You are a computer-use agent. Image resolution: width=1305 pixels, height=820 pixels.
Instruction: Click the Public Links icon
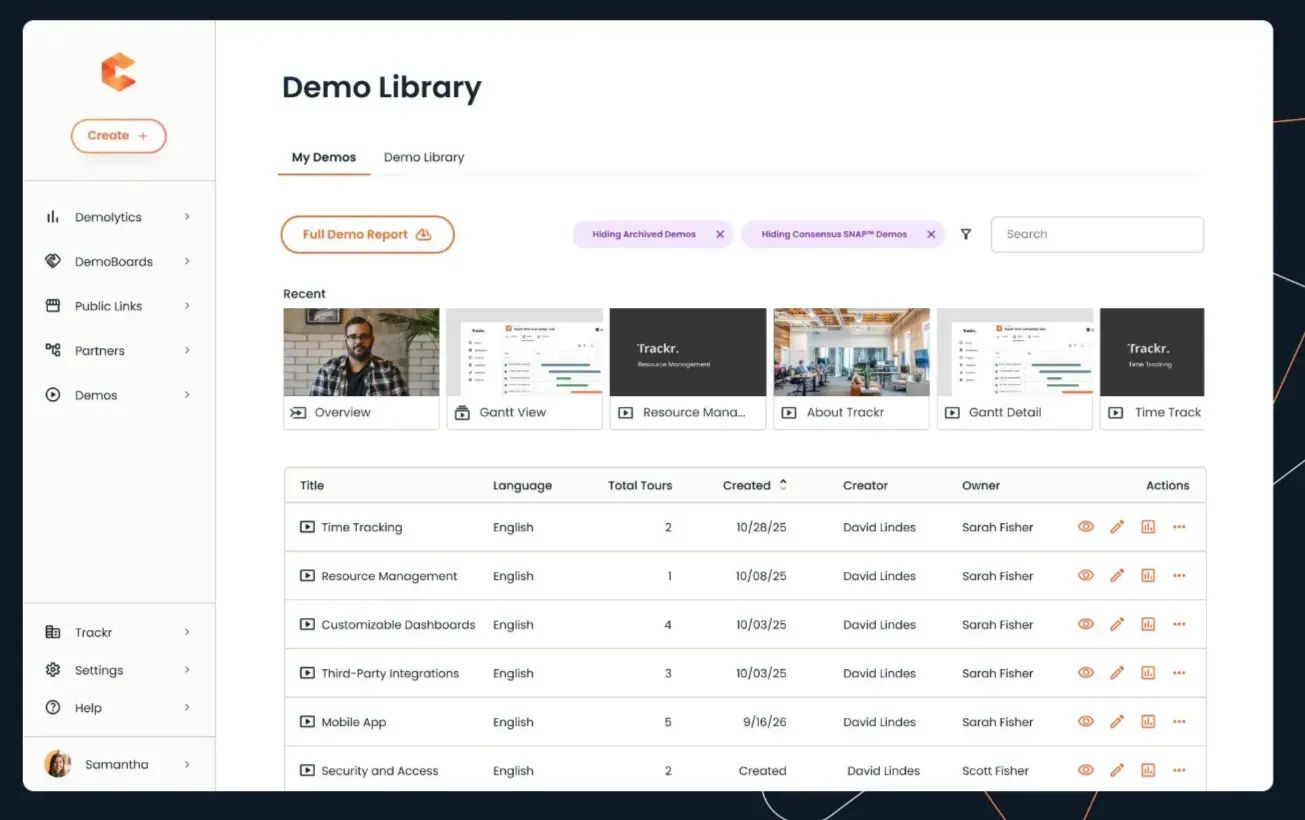(x=53, y=306)
